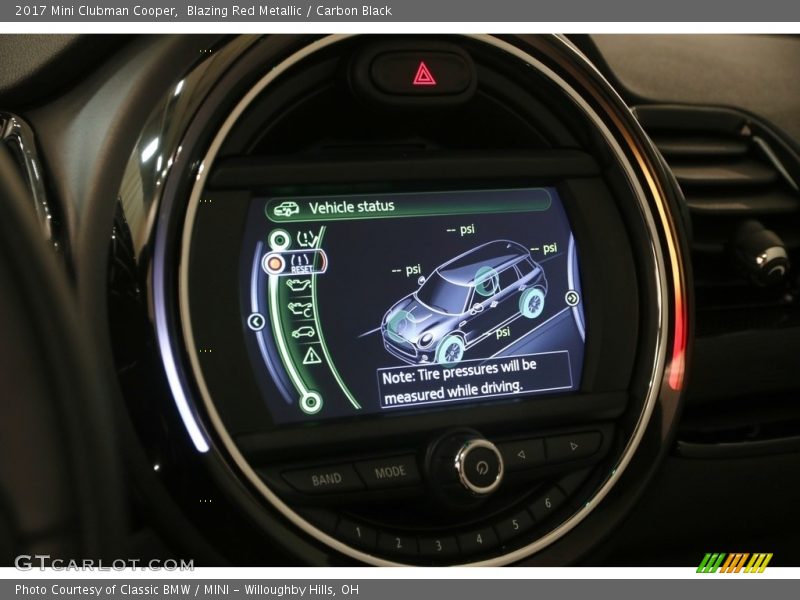800x600 pixels.
Task: Tap the red hazard warning triangle button
Action: (423, 74)
